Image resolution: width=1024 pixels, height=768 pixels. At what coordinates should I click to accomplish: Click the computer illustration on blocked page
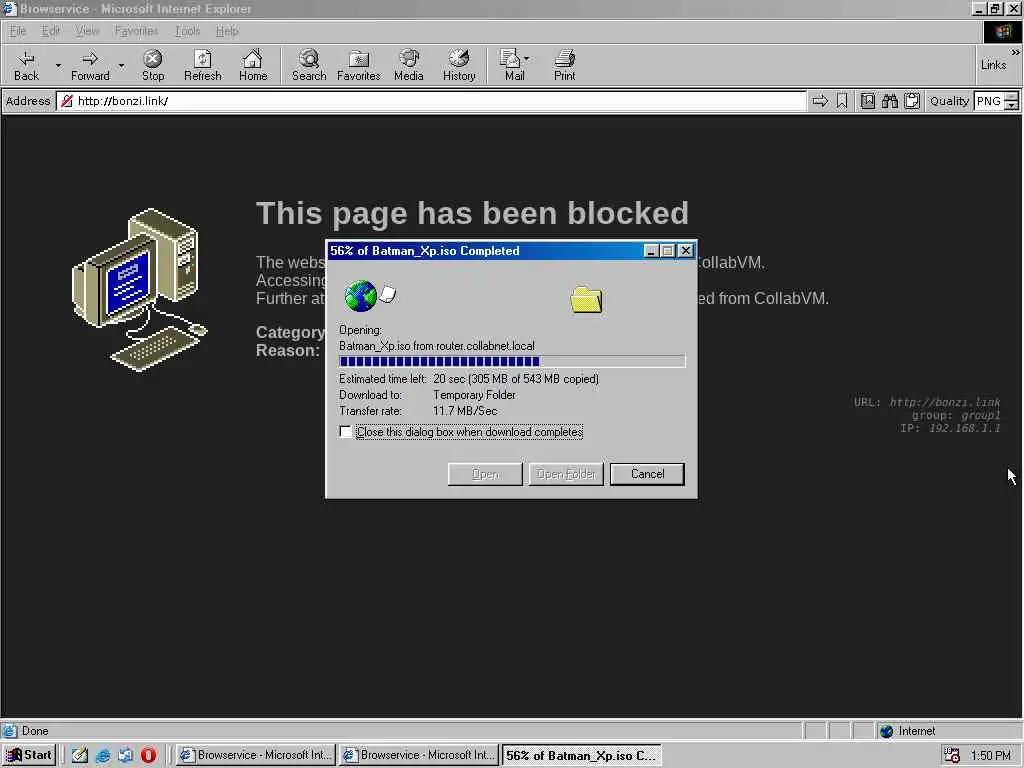click(x=139, y=289)
